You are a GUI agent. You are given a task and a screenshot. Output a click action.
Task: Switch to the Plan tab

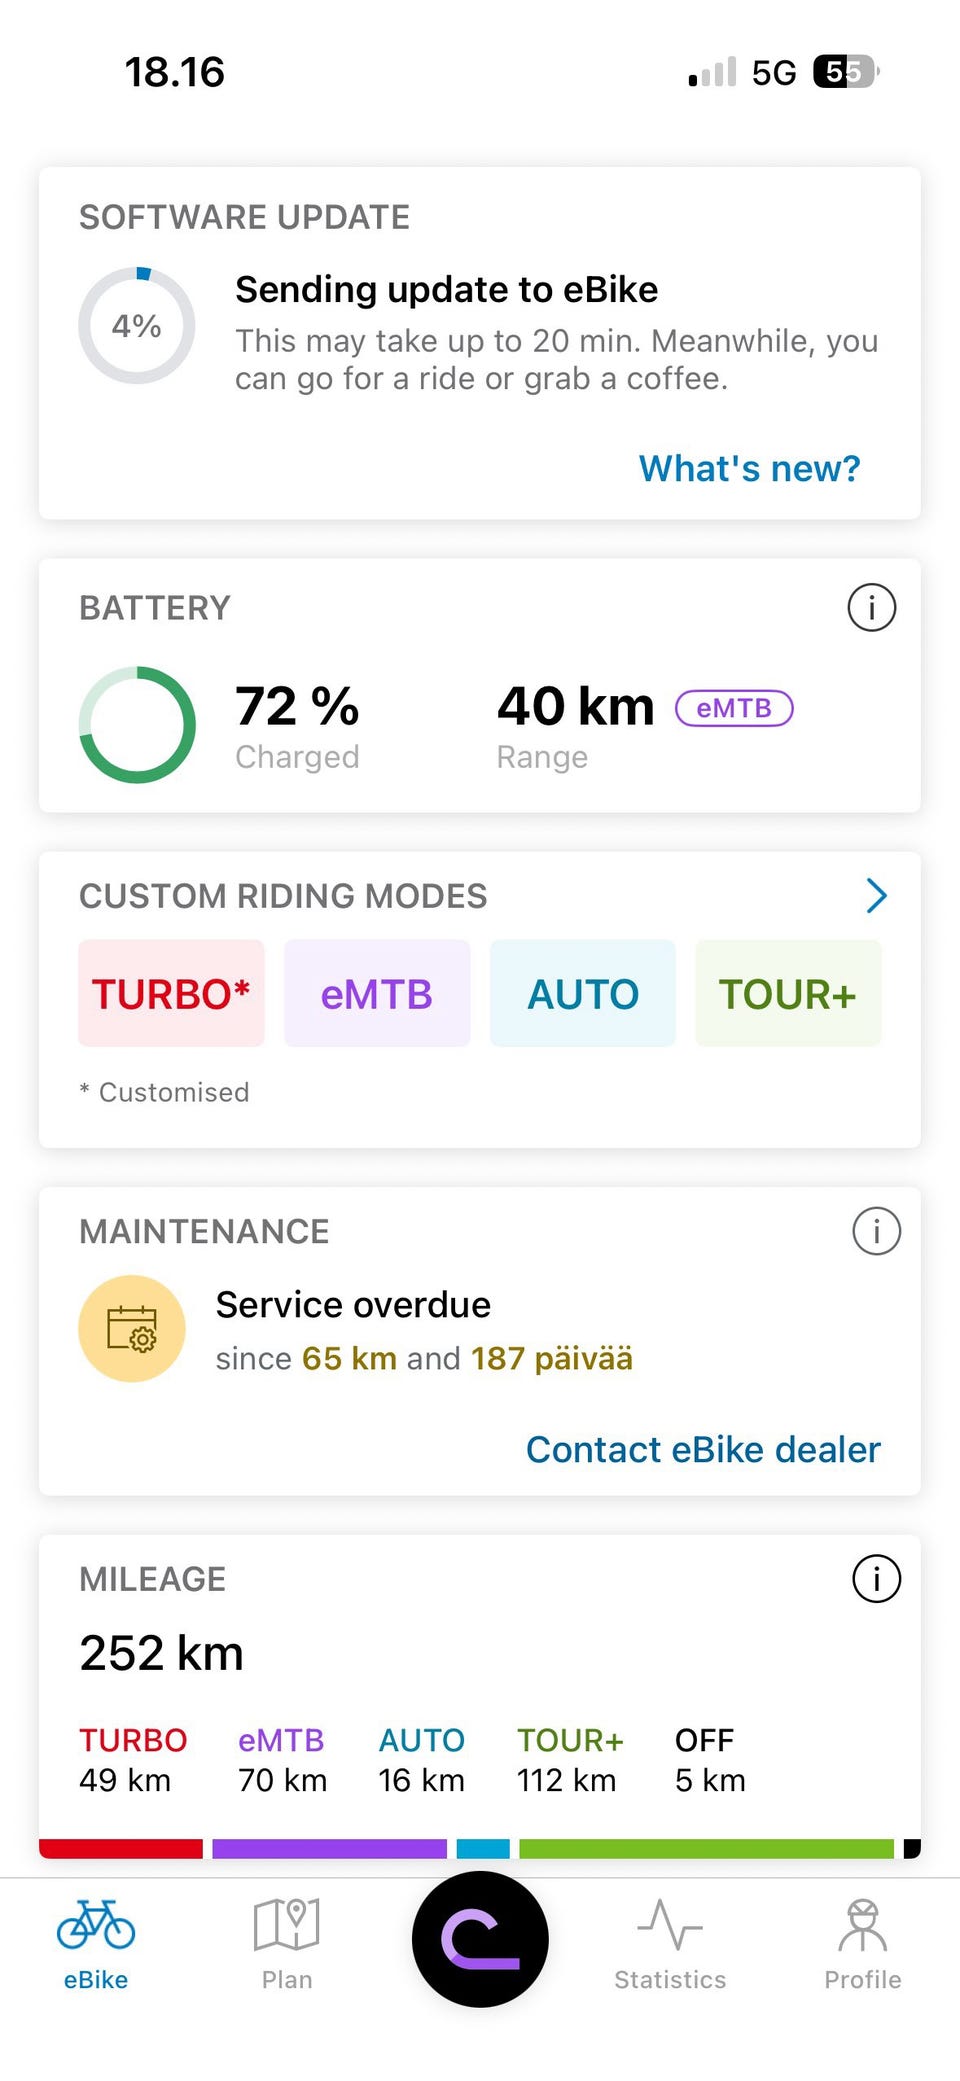coord(287,1943)
